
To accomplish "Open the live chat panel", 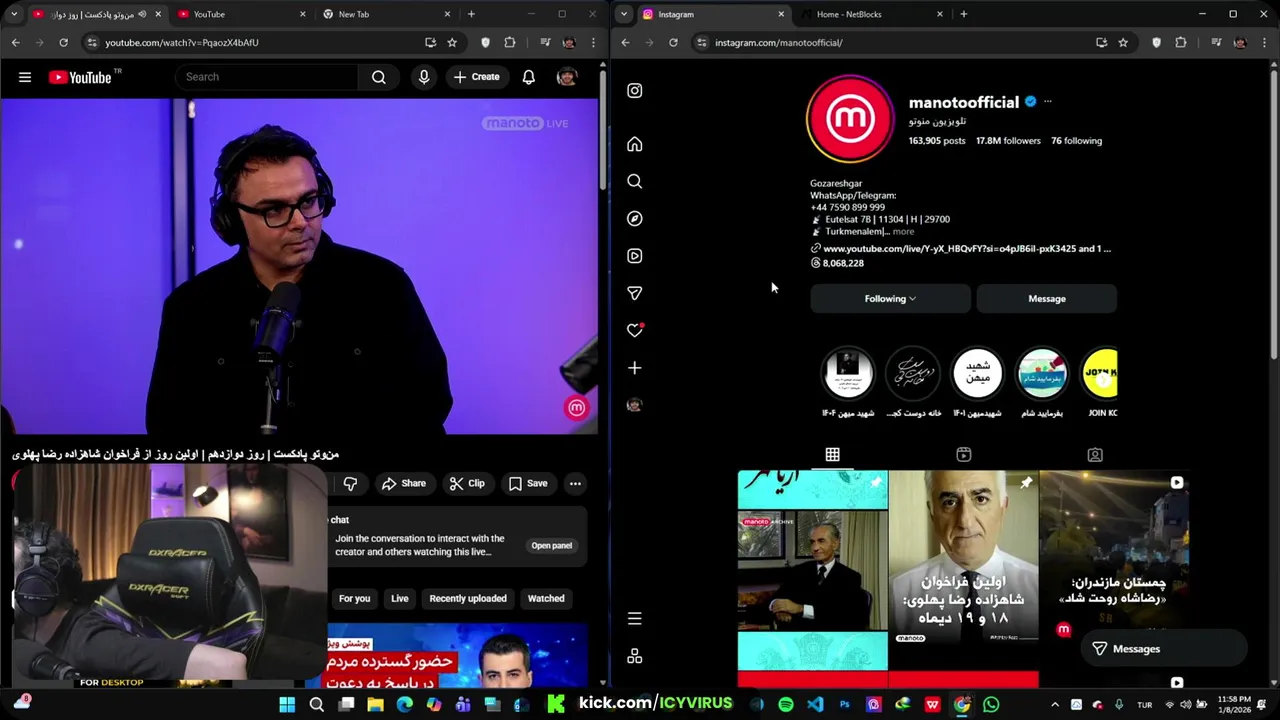I will tap(551, 546).
